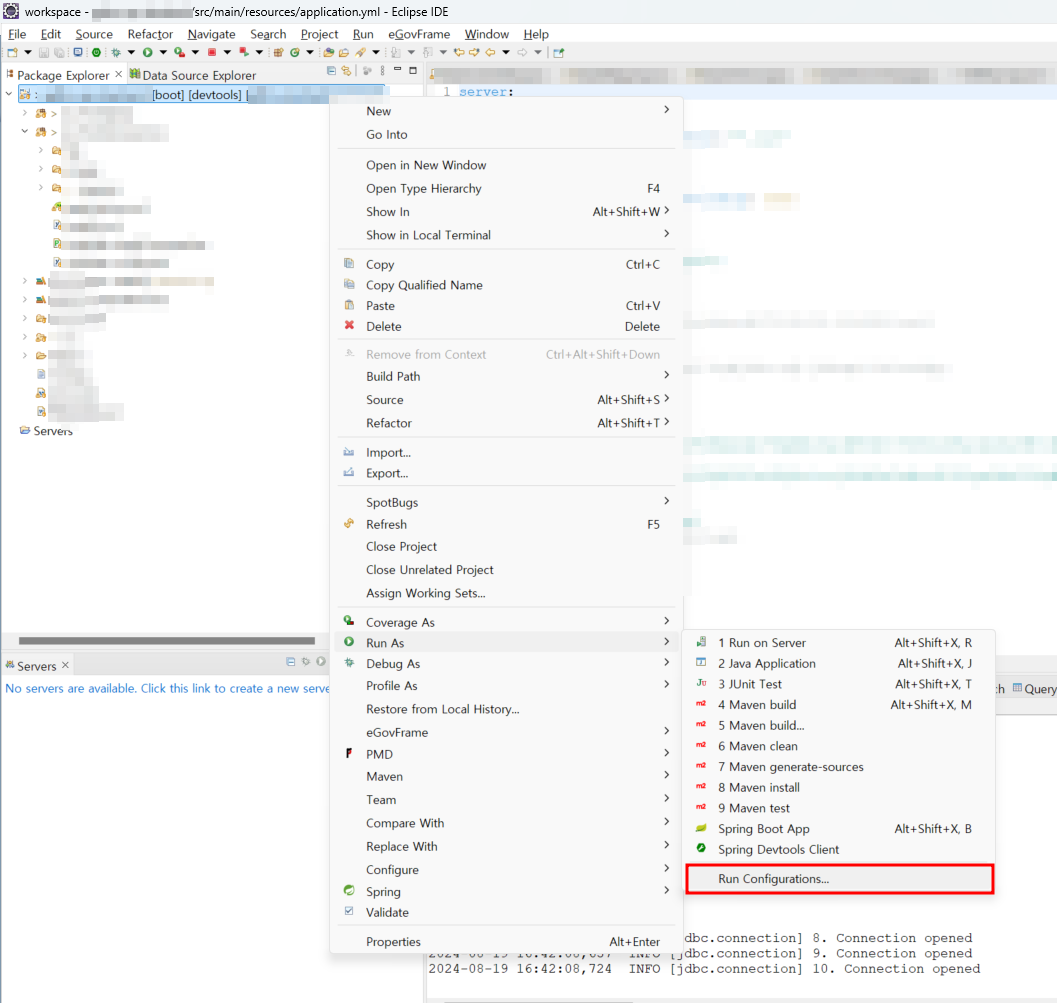The width and height of the screenshot is (1057, 1003).
Task: Open the Run button dropdown arrow
Action: coord(163,53)
